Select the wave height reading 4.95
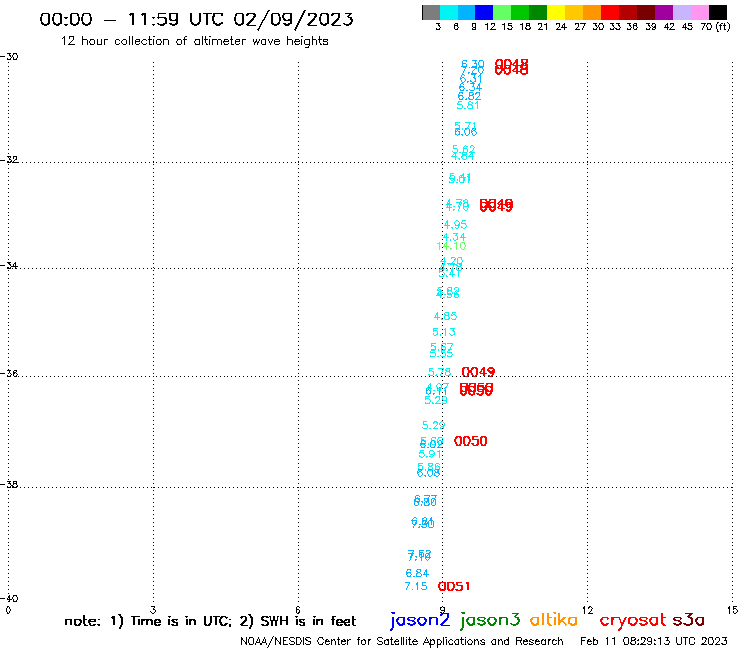The image size is (740, 650). 455,225
